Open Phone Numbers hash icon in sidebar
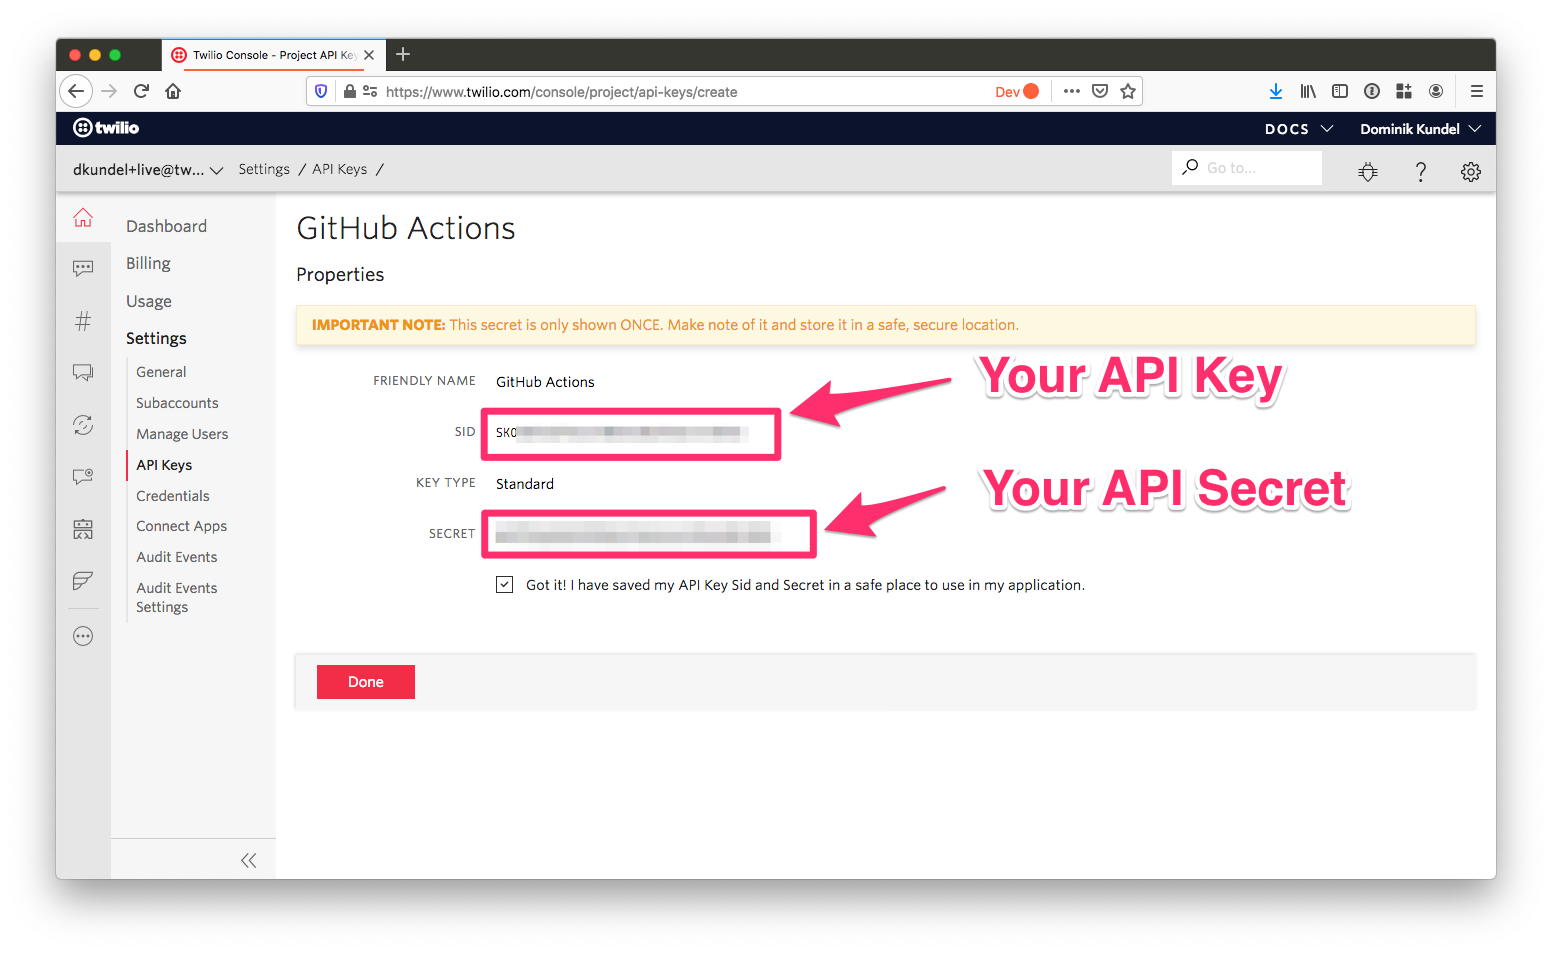This screenshot has height=953, width=1552. pyautogui.click(x=83, y=321)
